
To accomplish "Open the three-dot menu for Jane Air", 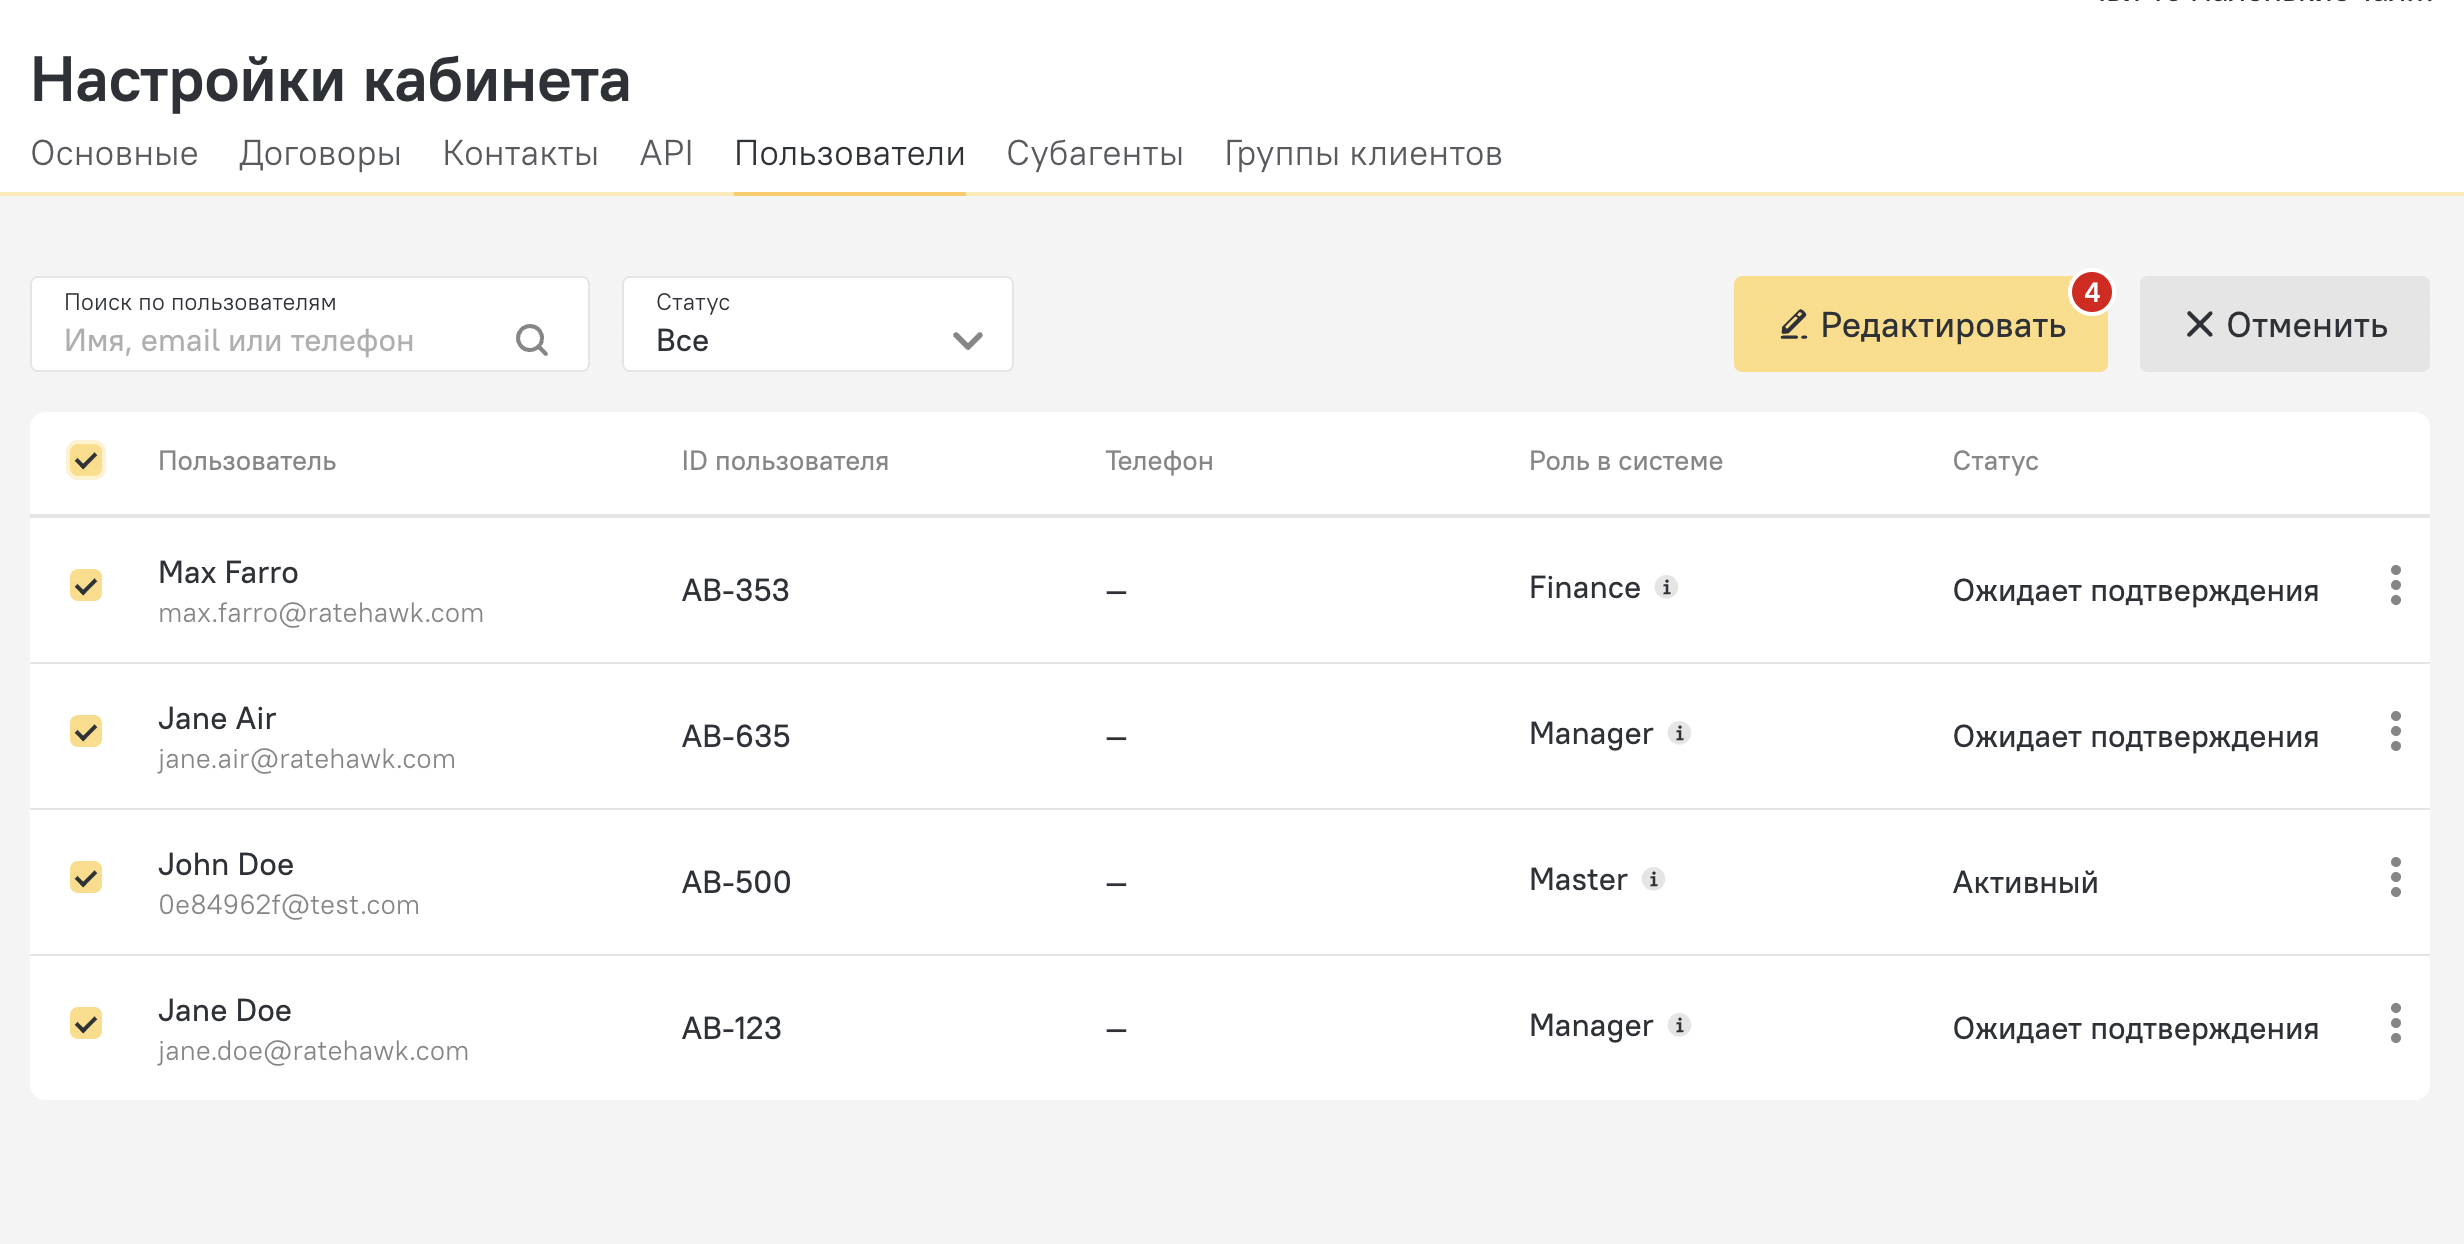I will click(x=2395, y=732).
